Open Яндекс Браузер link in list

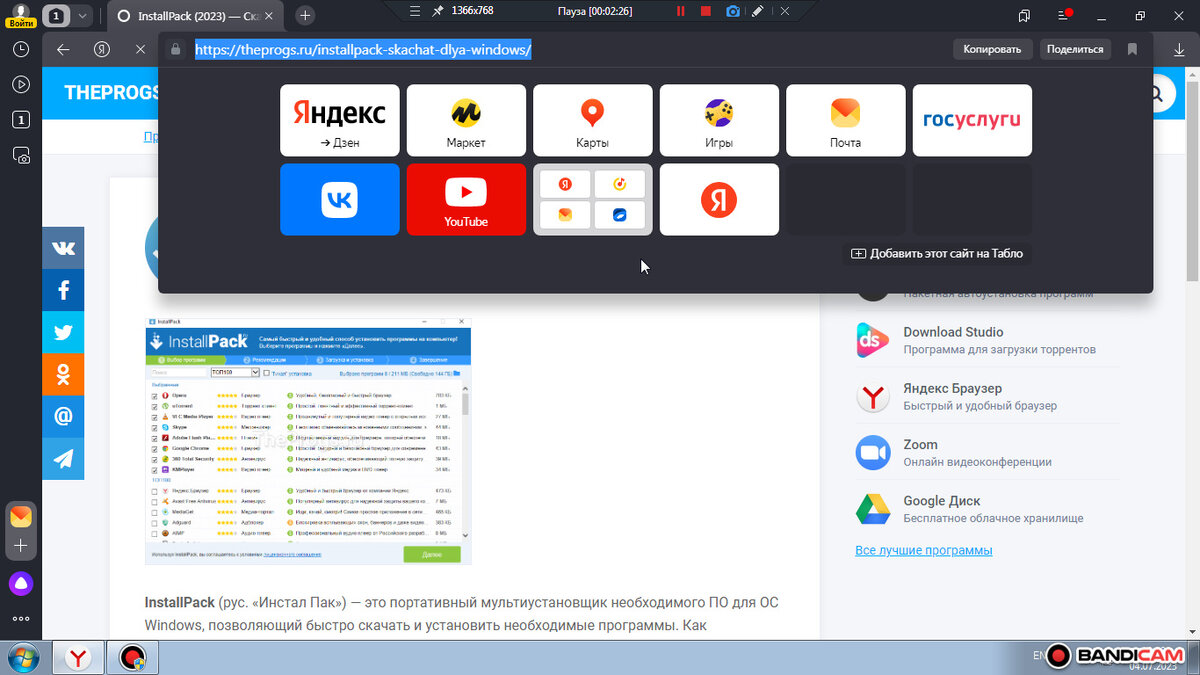tap(952, 388)
